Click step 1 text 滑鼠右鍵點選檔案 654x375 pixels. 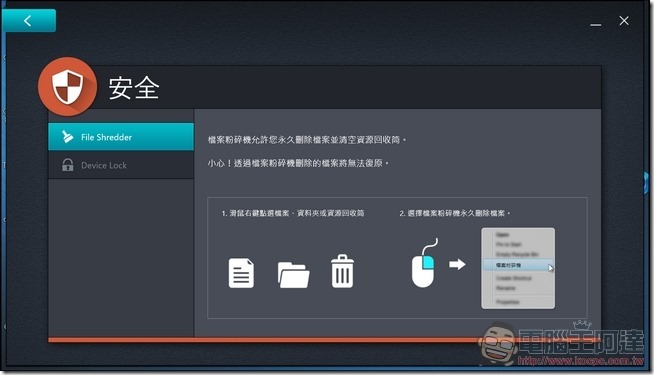pyautogui.click(x=293, y=213)
